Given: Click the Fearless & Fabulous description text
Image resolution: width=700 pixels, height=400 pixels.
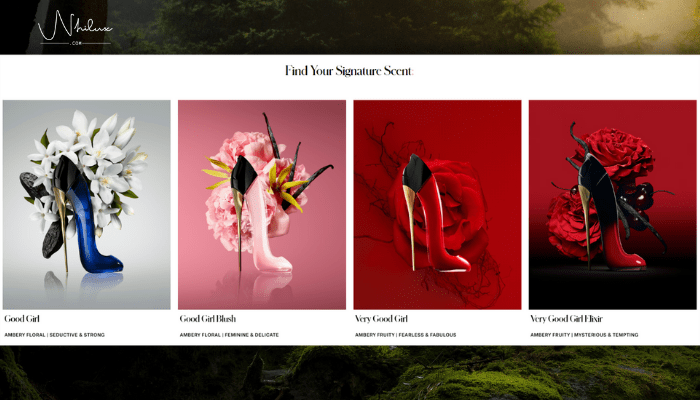Looking at the screenshot, I should pos(427,335).
